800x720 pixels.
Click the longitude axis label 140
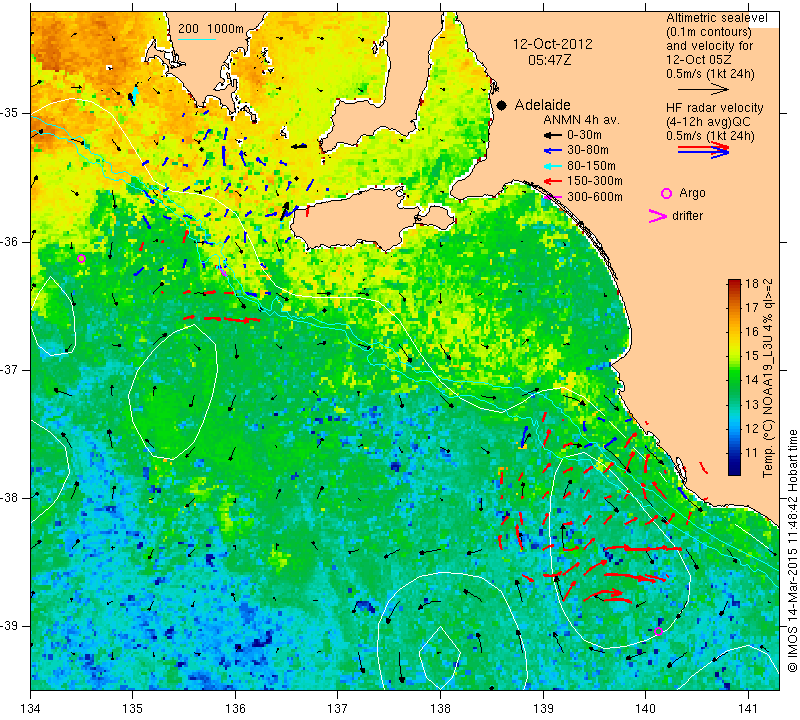tap(646, 709)
